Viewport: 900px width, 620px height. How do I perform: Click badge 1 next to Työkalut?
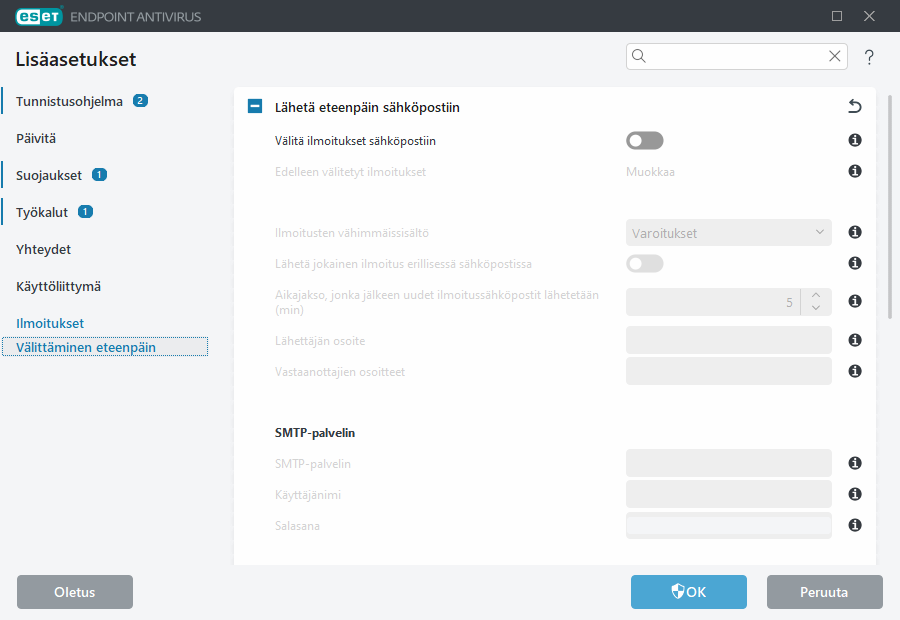86,212
